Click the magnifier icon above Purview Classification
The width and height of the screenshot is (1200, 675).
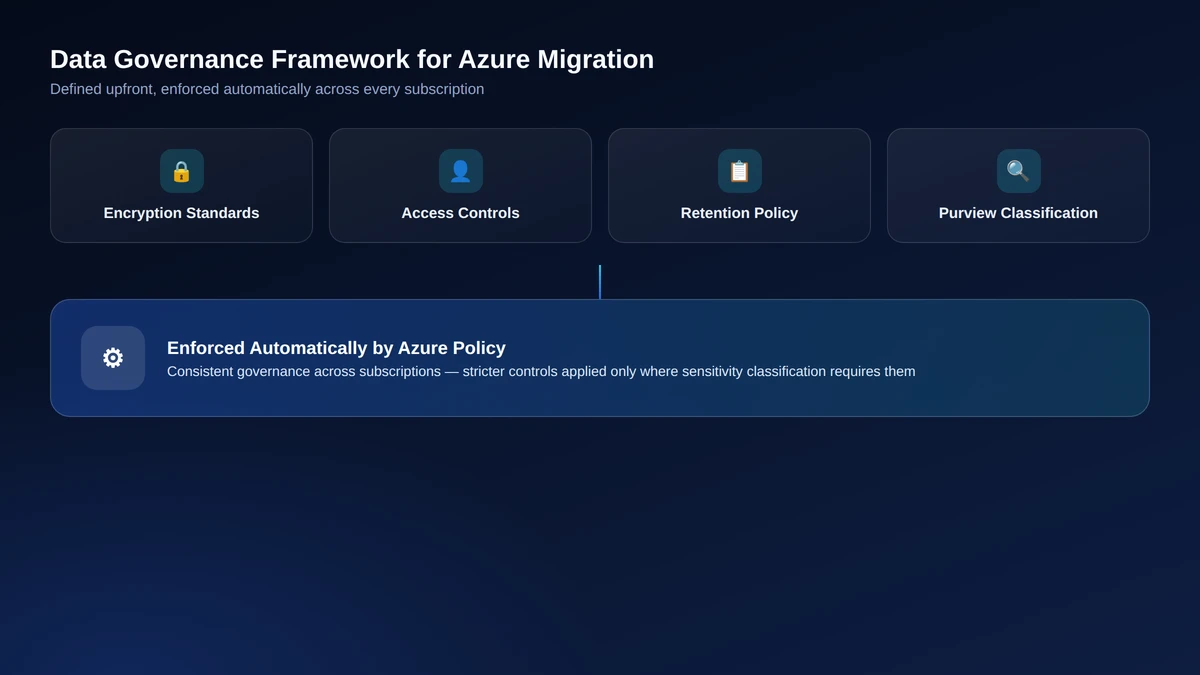[x=1018, y=171]
